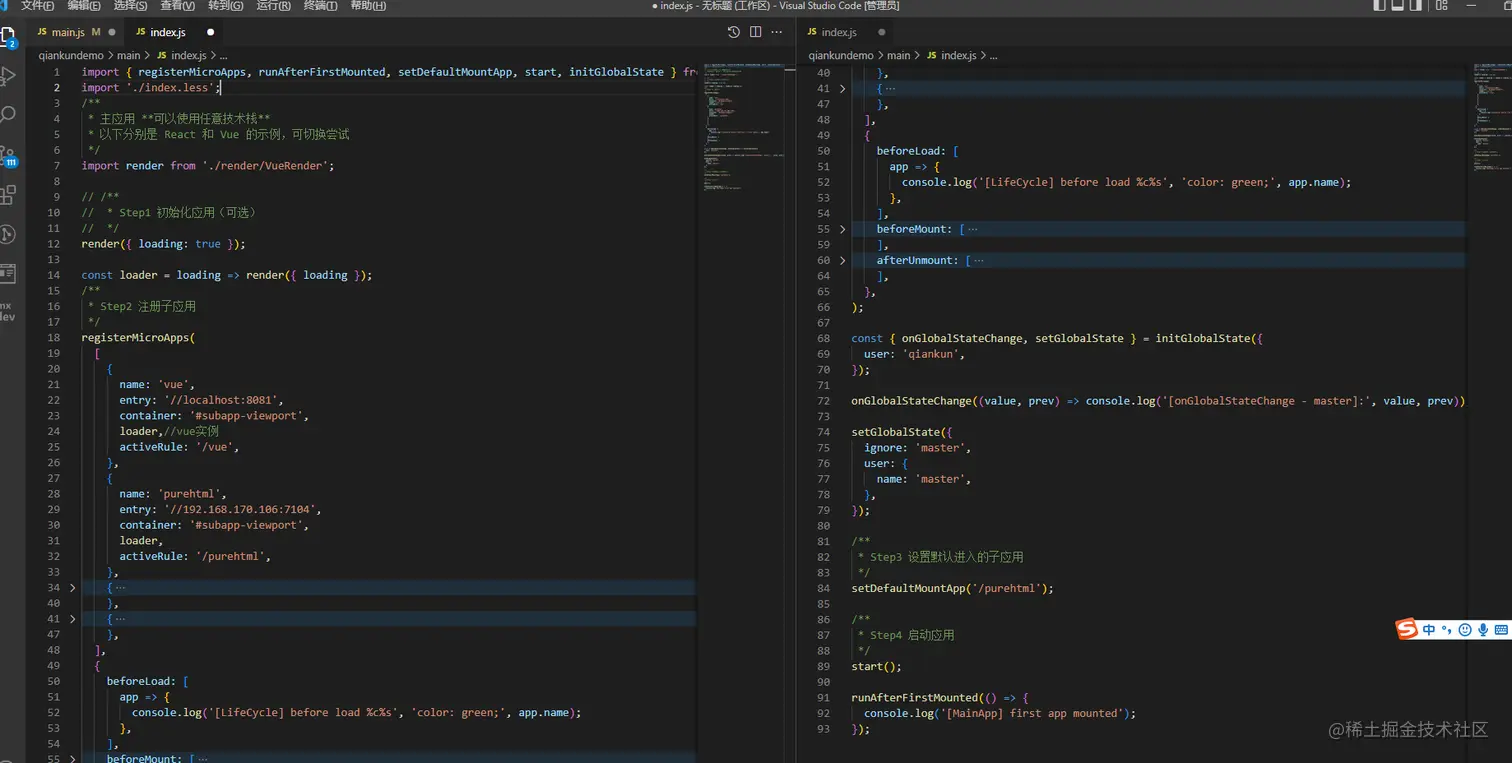1512x763 pixels.
Task: Click './index.less' import on line 2
Action: (x=170, y=88)
